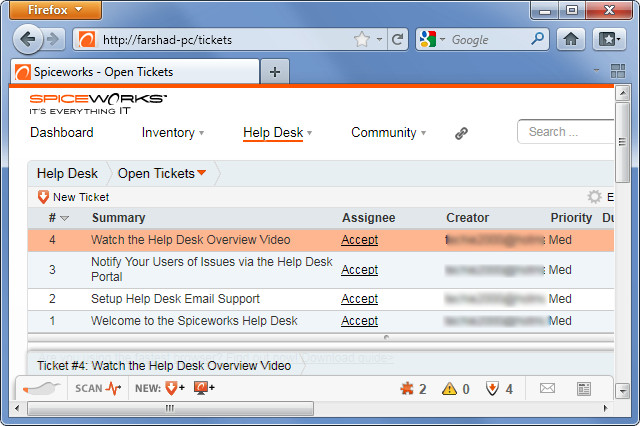Click the chain link icon in navigation
Image resolution: width=640 pixels, height=426 pixels.
point(461,133)
